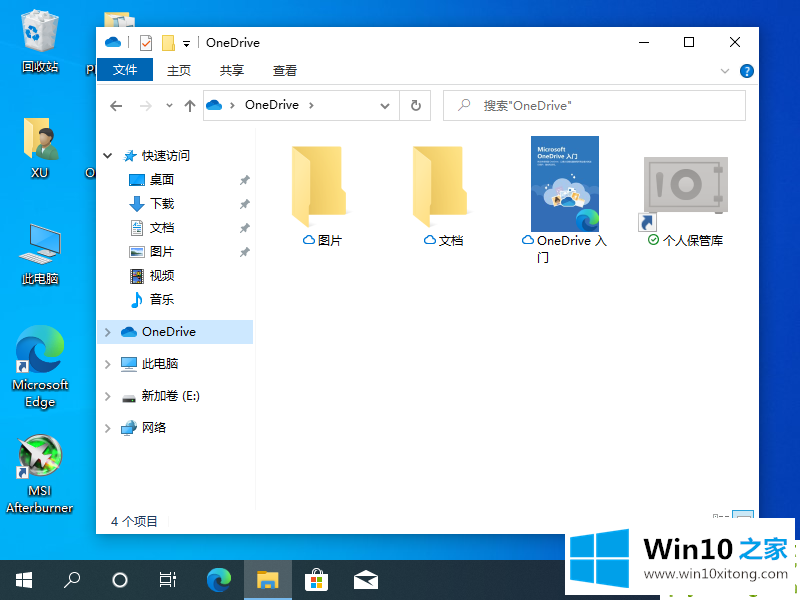
Task: Open the Windows Start menu
Action: click(x=23, y=580)
